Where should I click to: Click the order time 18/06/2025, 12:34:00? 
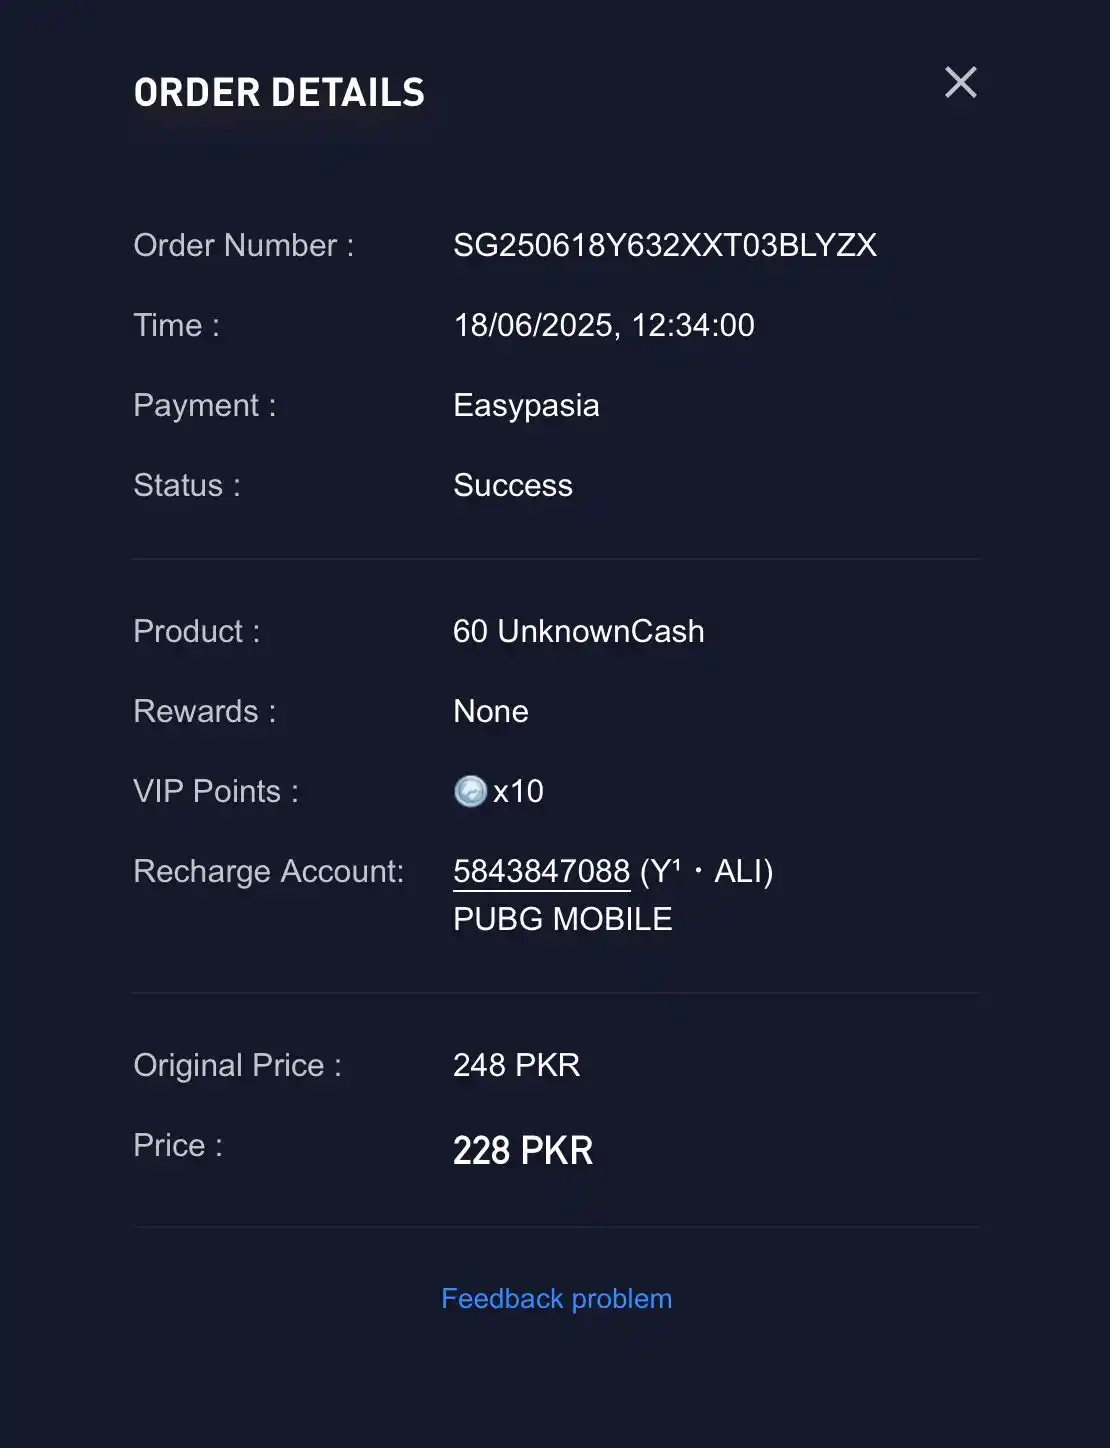604,325
